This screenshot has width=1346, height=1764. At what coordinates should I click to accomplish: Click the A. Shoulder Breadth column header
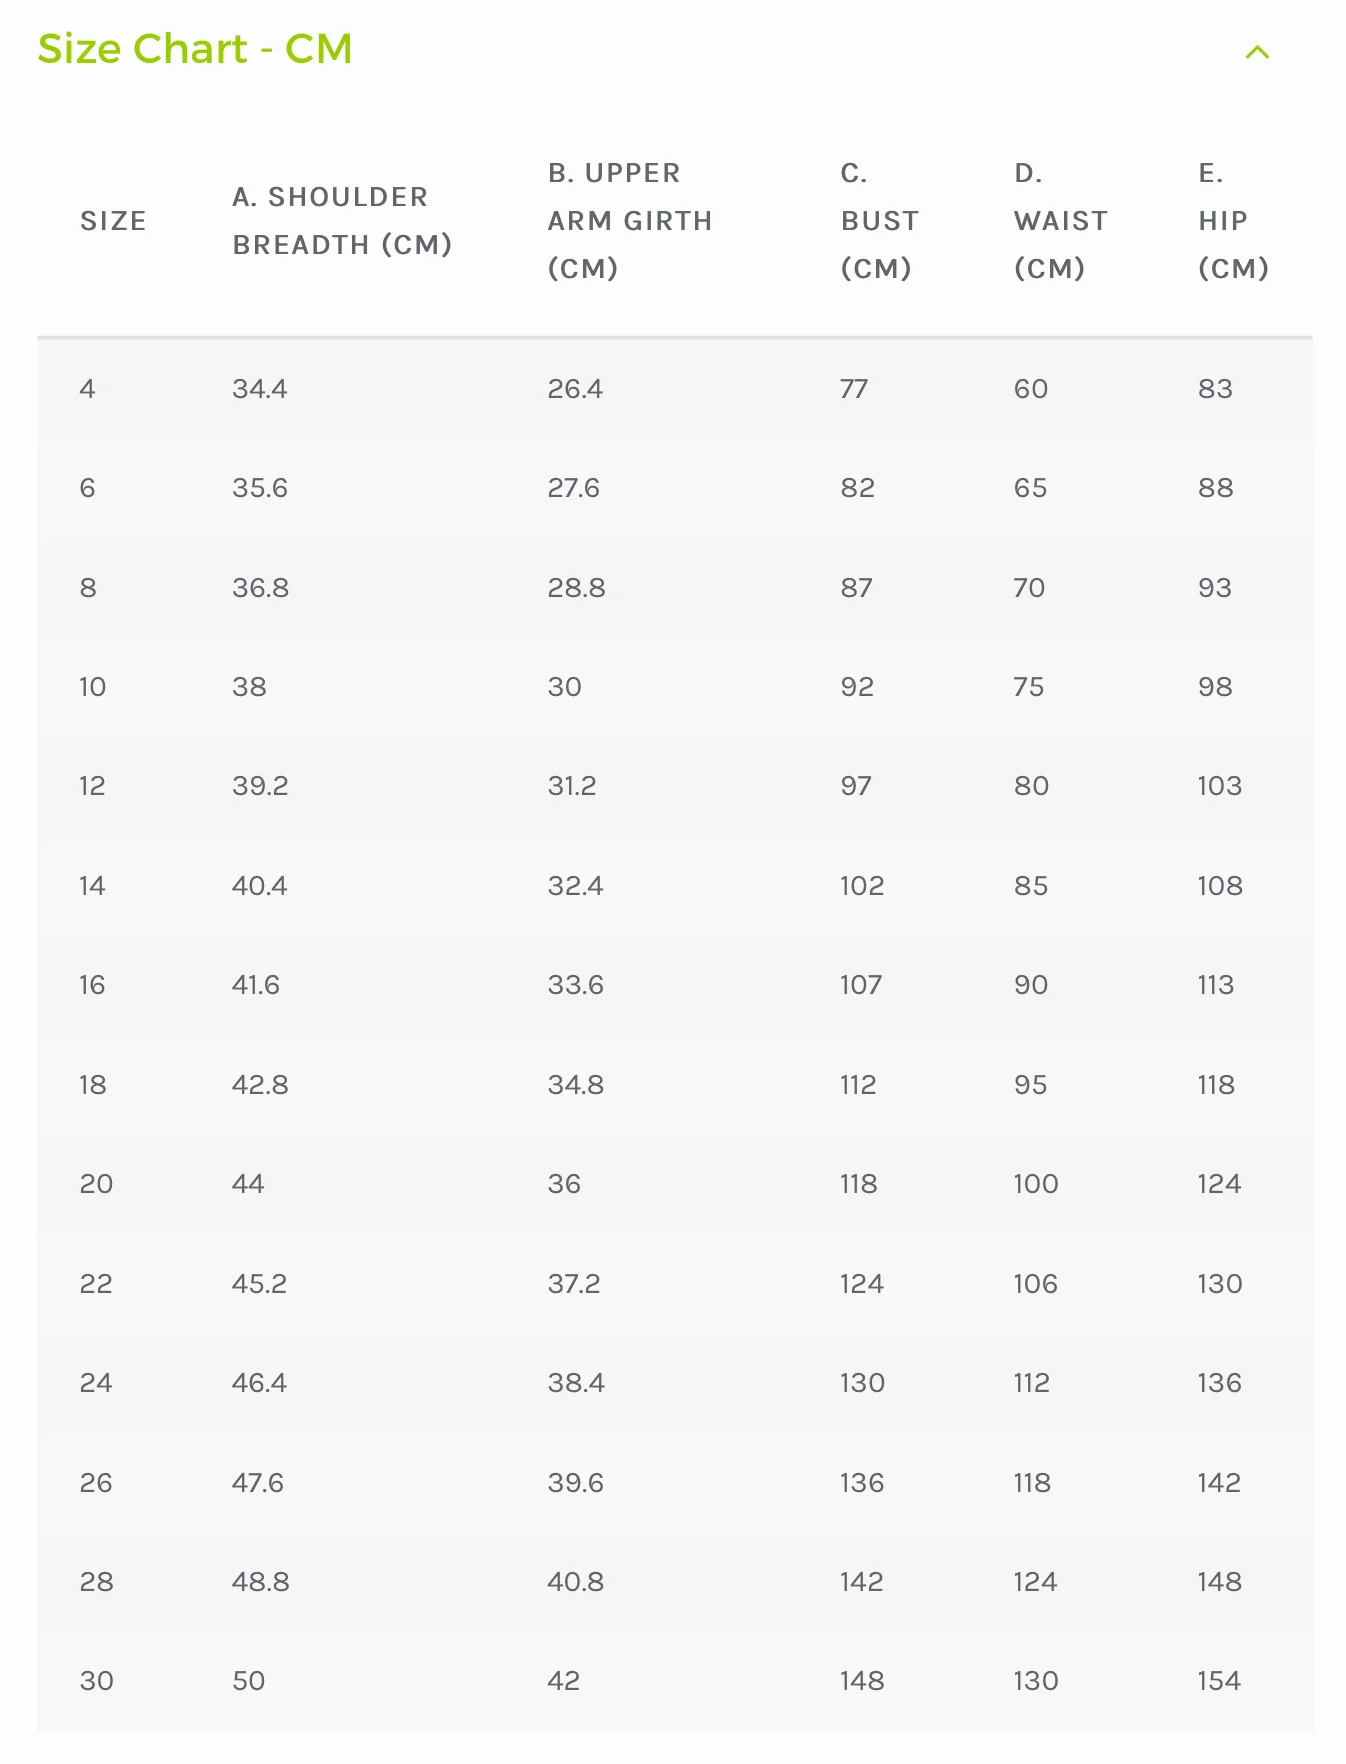click(344, 221)
